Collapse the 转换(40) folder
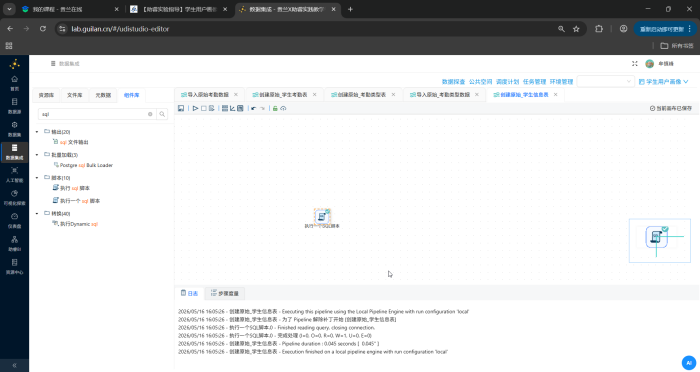This screenshot has width=700, height=372. pos(37,213)
